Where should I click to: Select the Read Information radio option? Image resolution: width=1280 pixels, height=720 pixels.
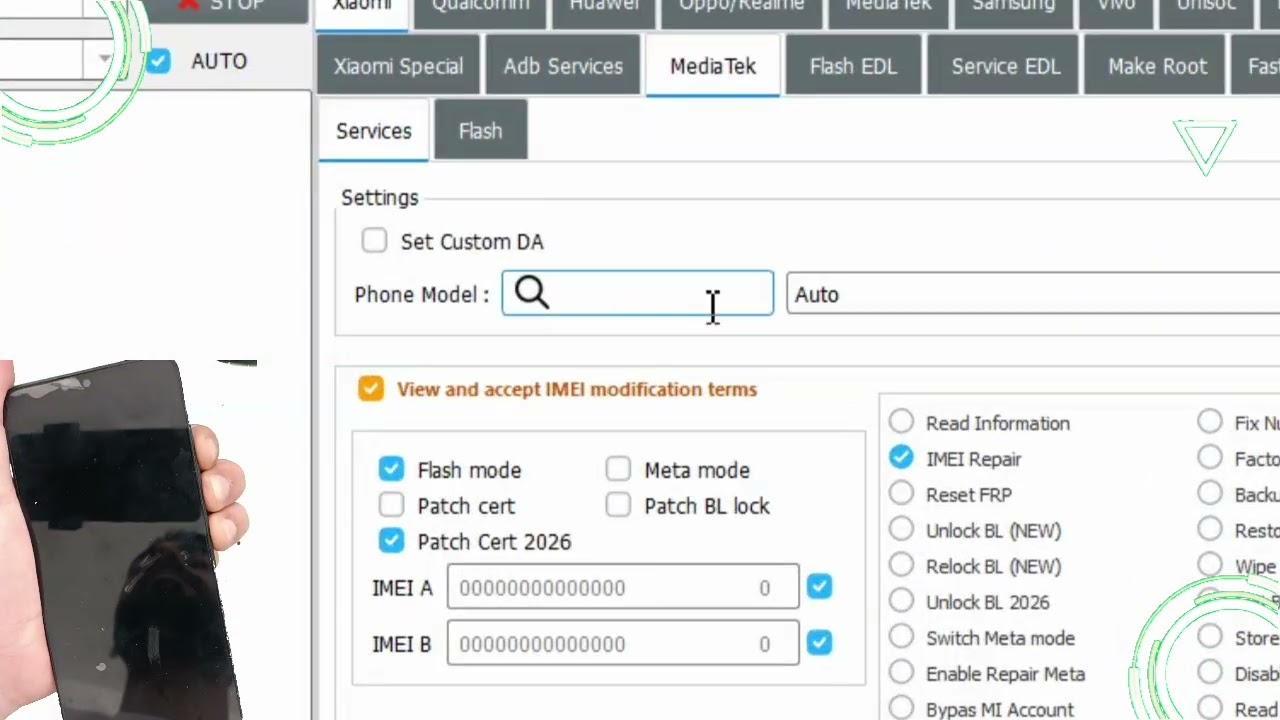[901, 422]
